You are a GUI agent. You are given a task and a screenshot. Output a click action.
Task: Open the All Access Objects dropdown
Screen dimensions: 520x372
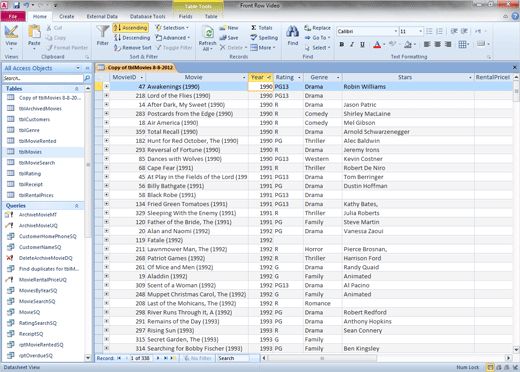click(x=78, y=68)
